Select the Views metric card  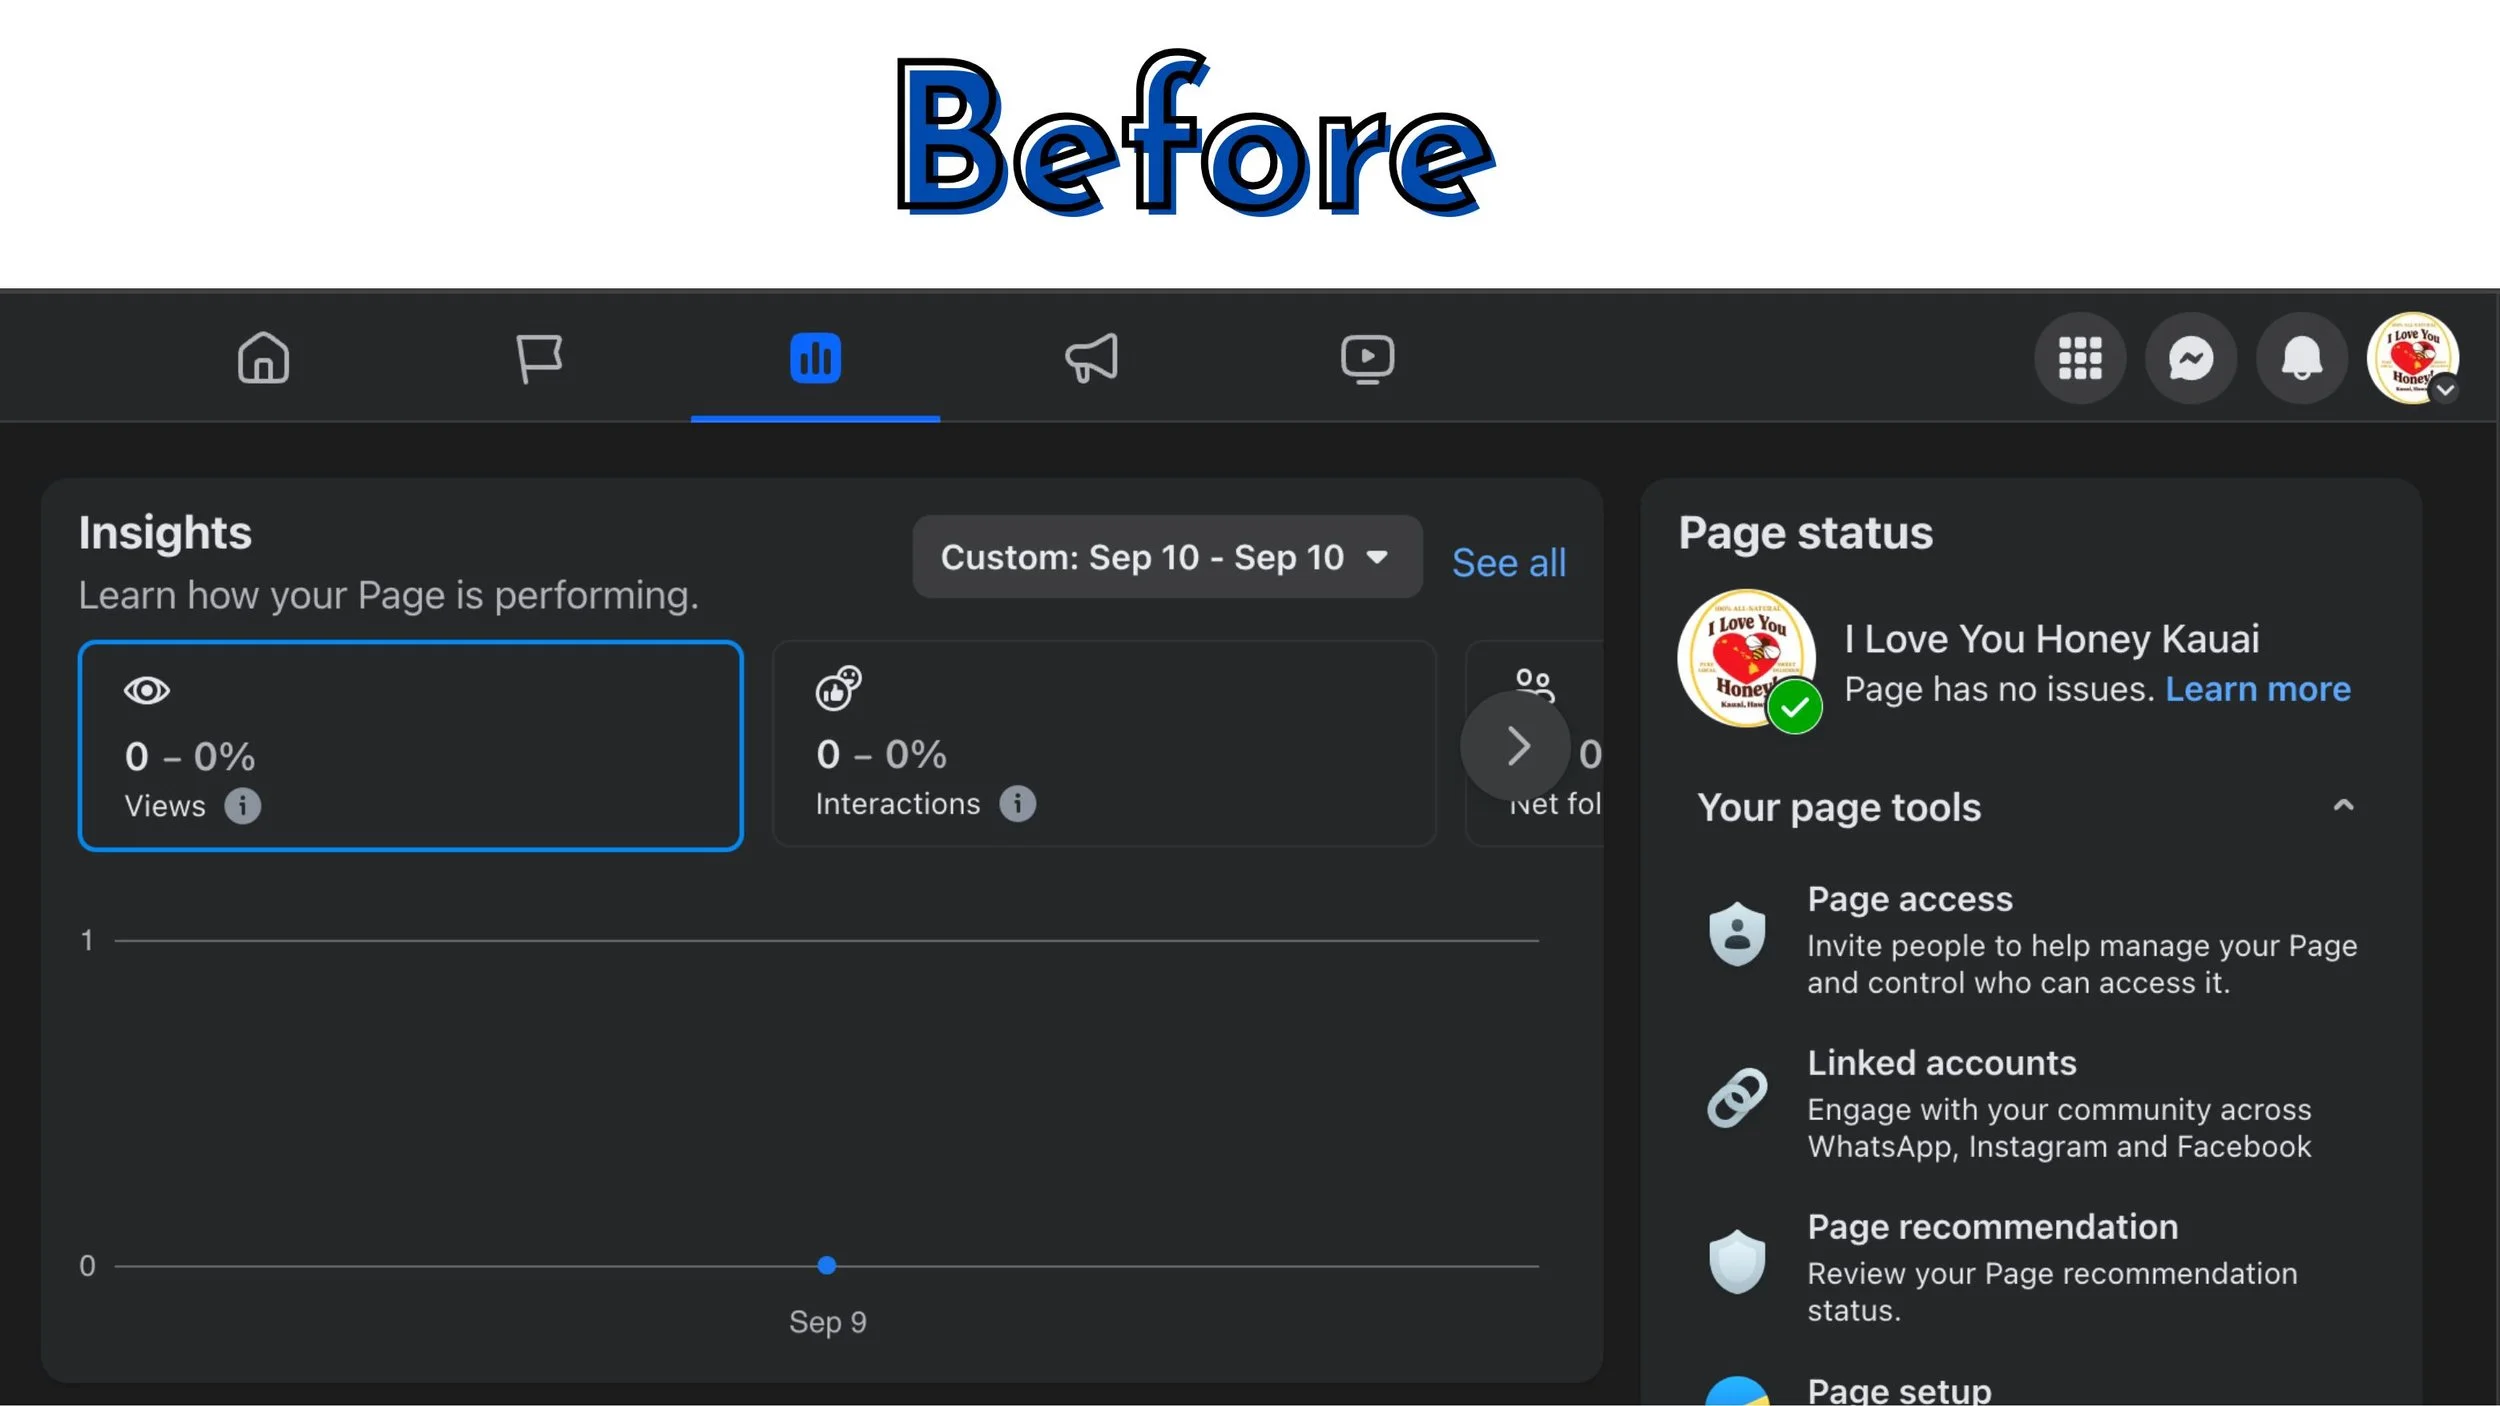(410, 745)
